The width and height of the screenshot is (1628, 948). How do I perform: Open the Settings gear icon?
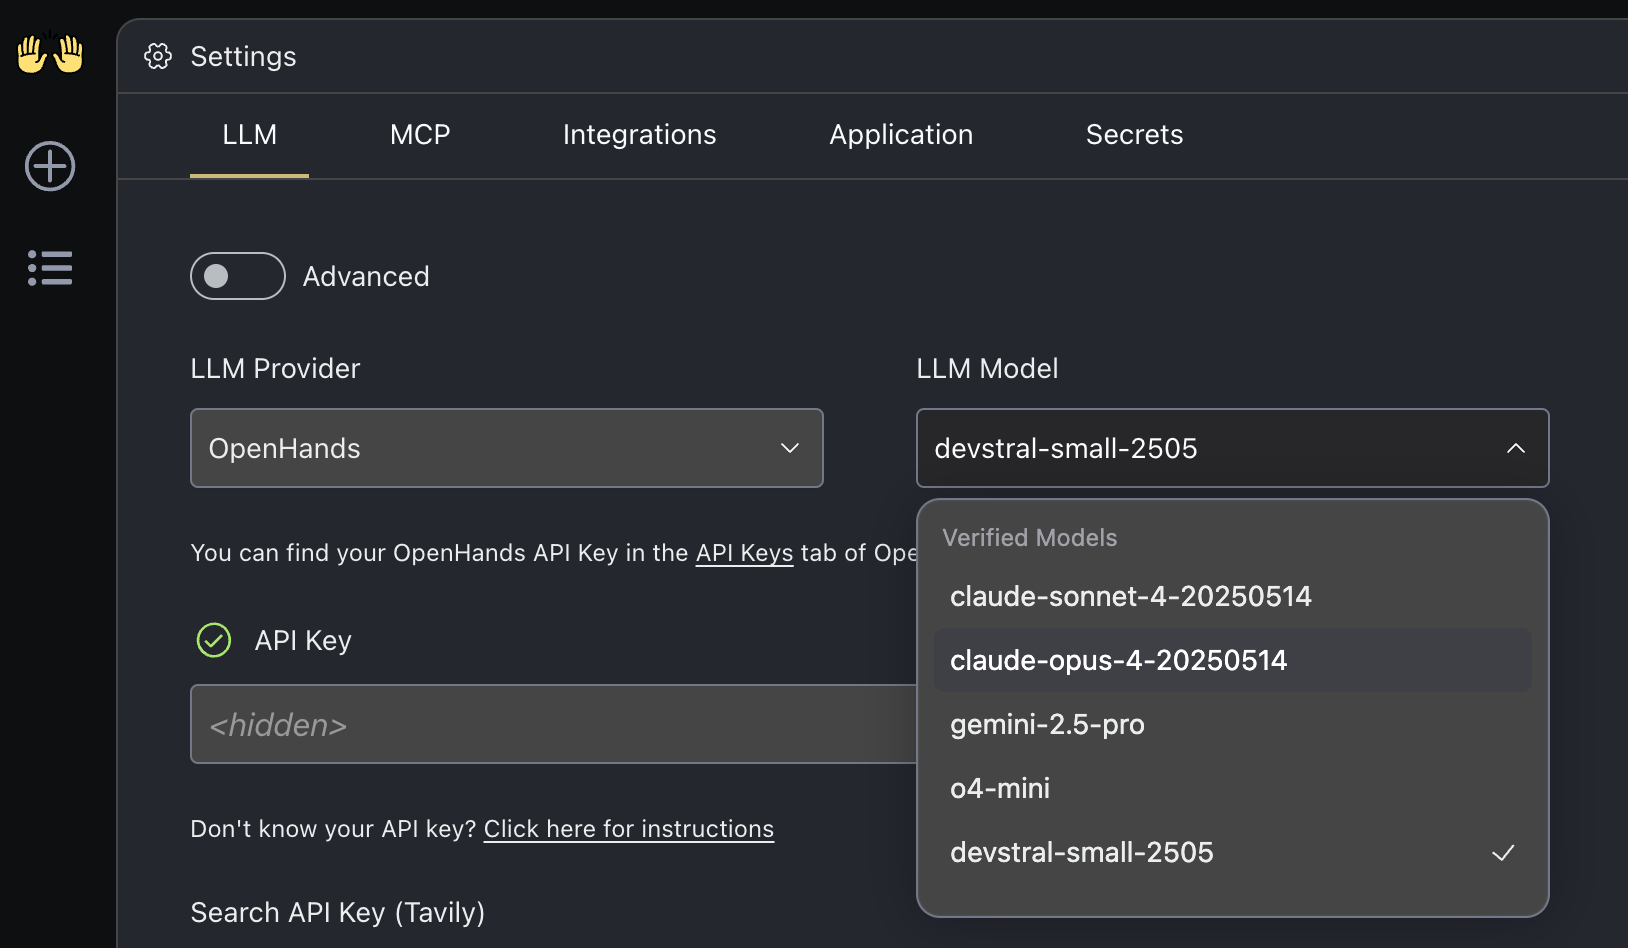coord(157,56)
